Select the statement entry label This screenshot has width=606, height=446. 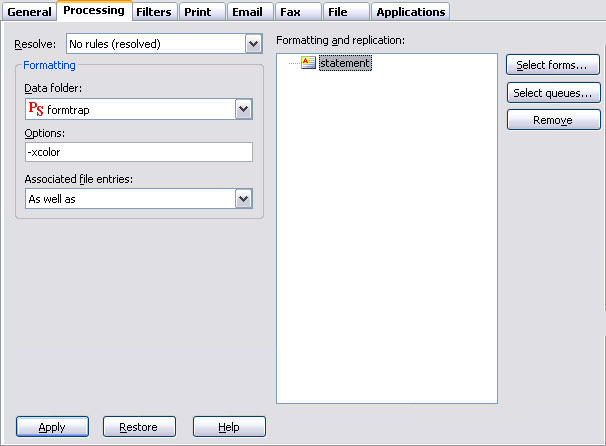(345, 63)
